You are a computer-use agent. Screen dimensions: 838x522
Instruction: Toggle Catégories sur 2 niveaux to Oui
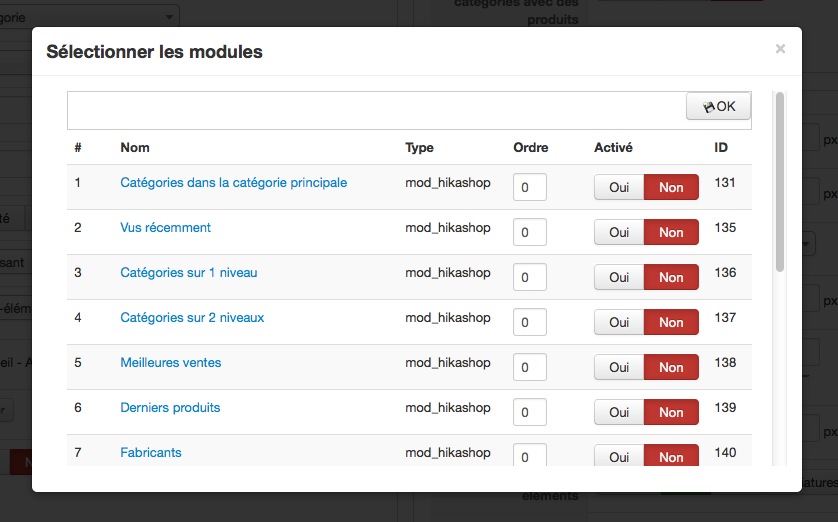click(619, 322)
